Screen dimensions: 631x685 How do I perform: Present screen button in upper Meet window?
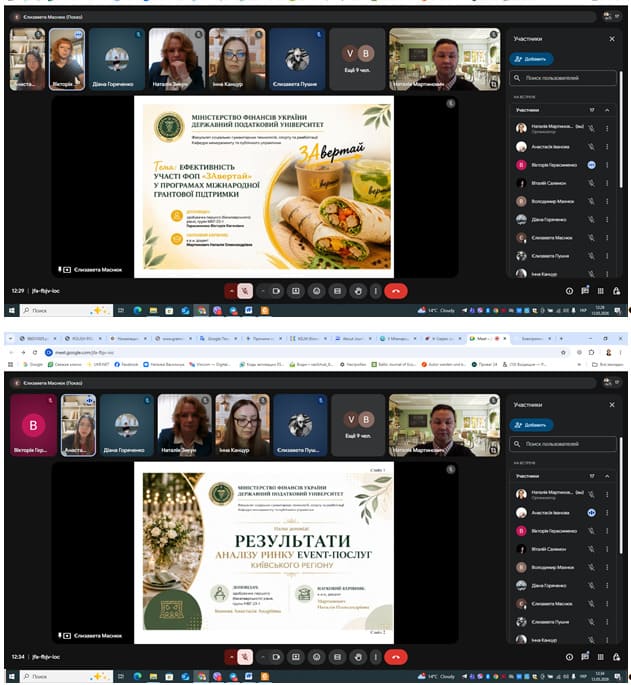click(296, 291)
